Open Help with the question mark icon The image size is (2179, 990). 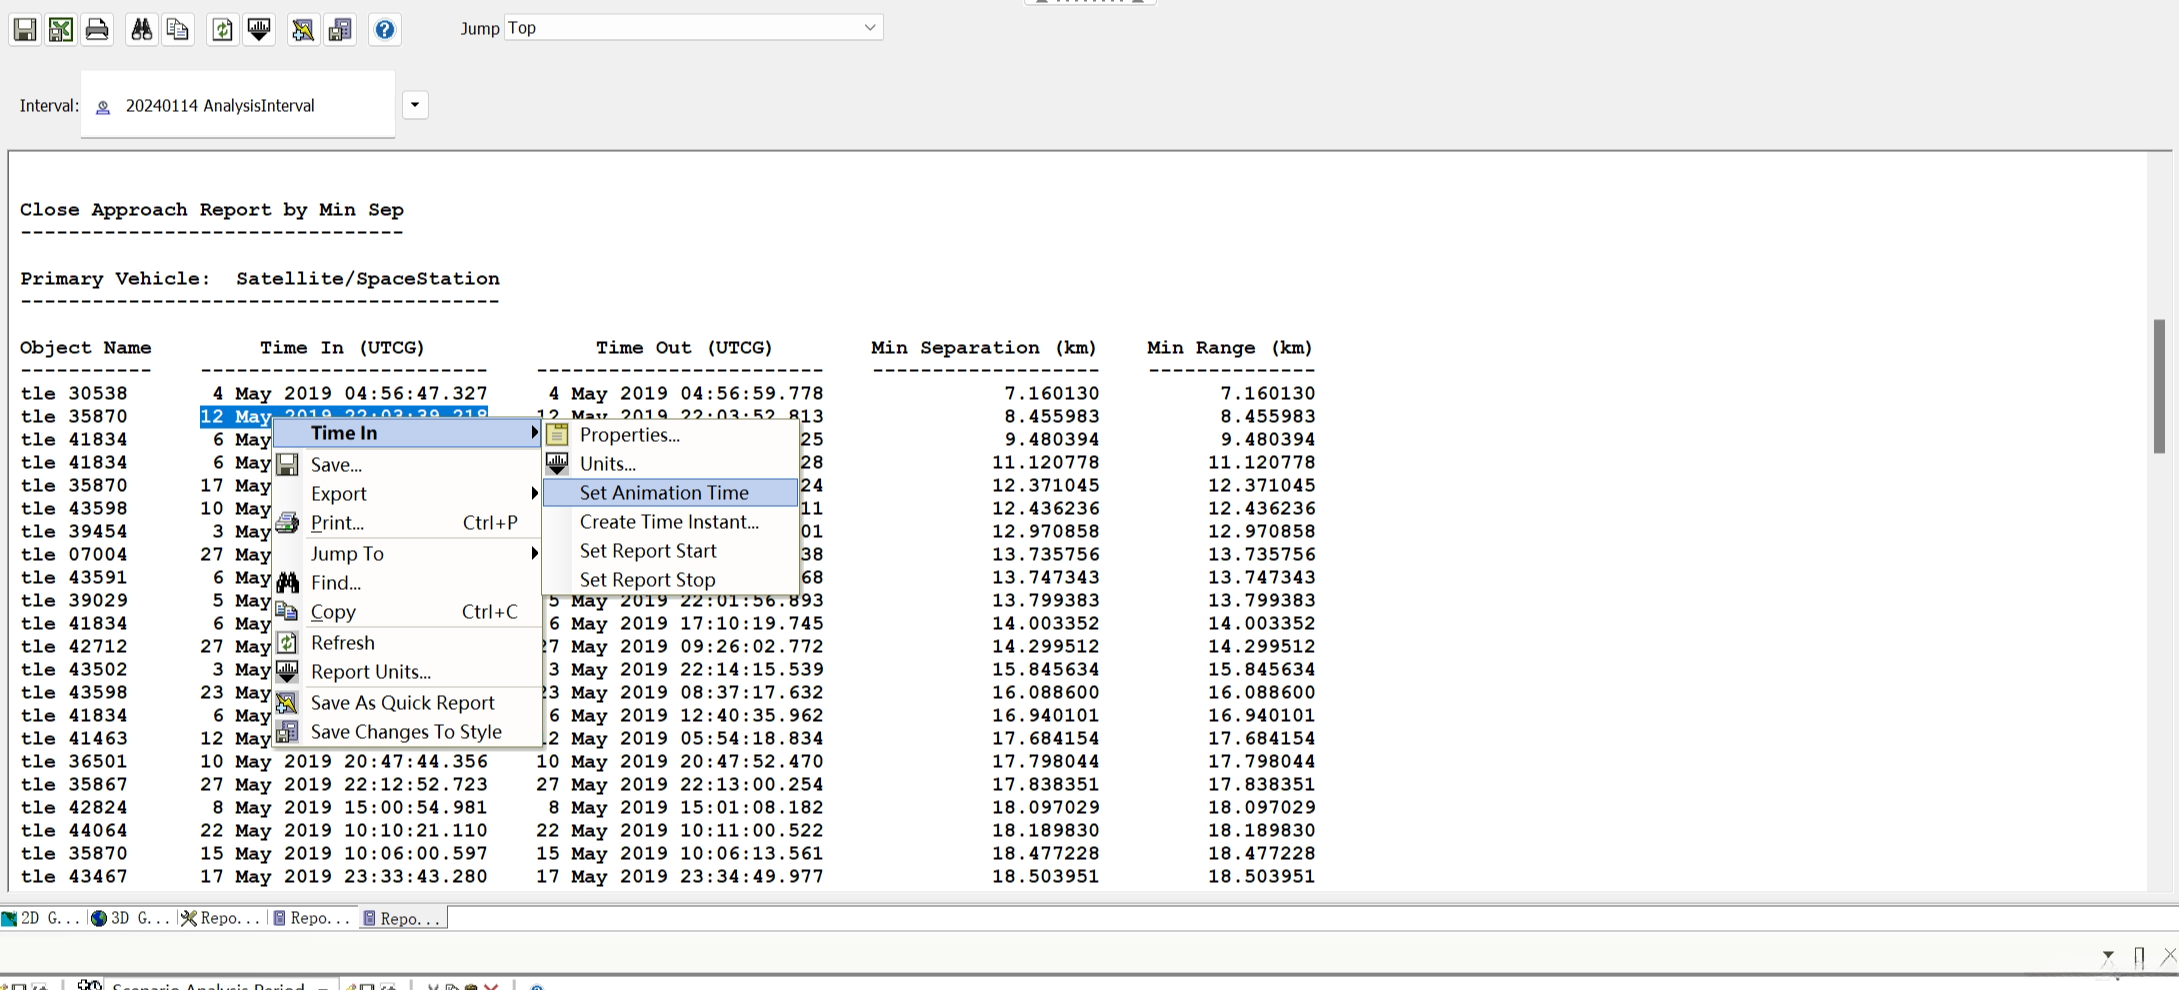[x=385, y=29]
